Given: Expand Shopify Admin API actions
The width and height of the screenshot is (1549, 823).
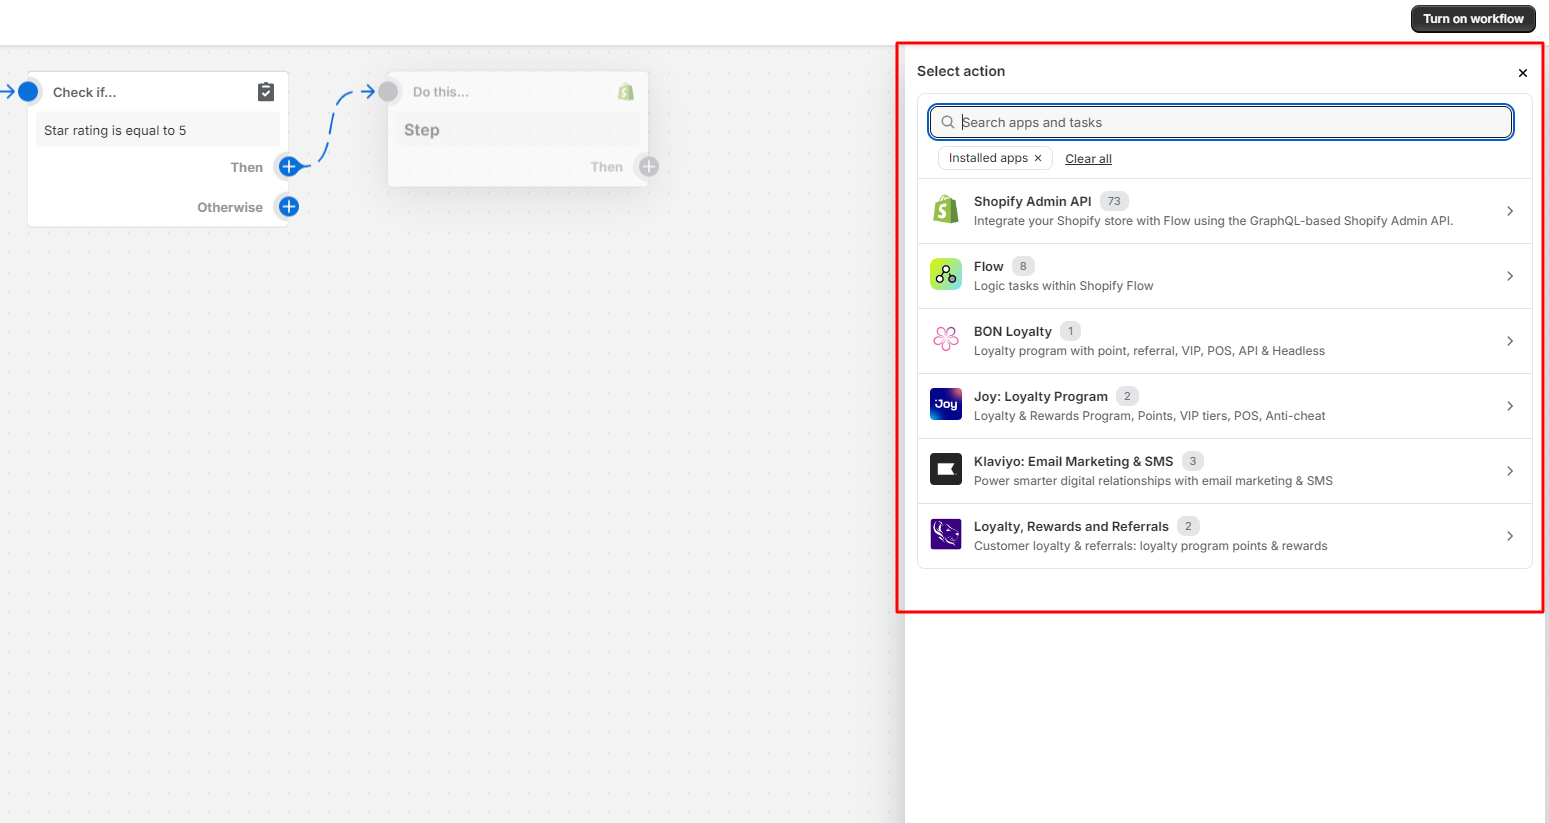Looking at the screenshot, I should (x=1510, y=211).
